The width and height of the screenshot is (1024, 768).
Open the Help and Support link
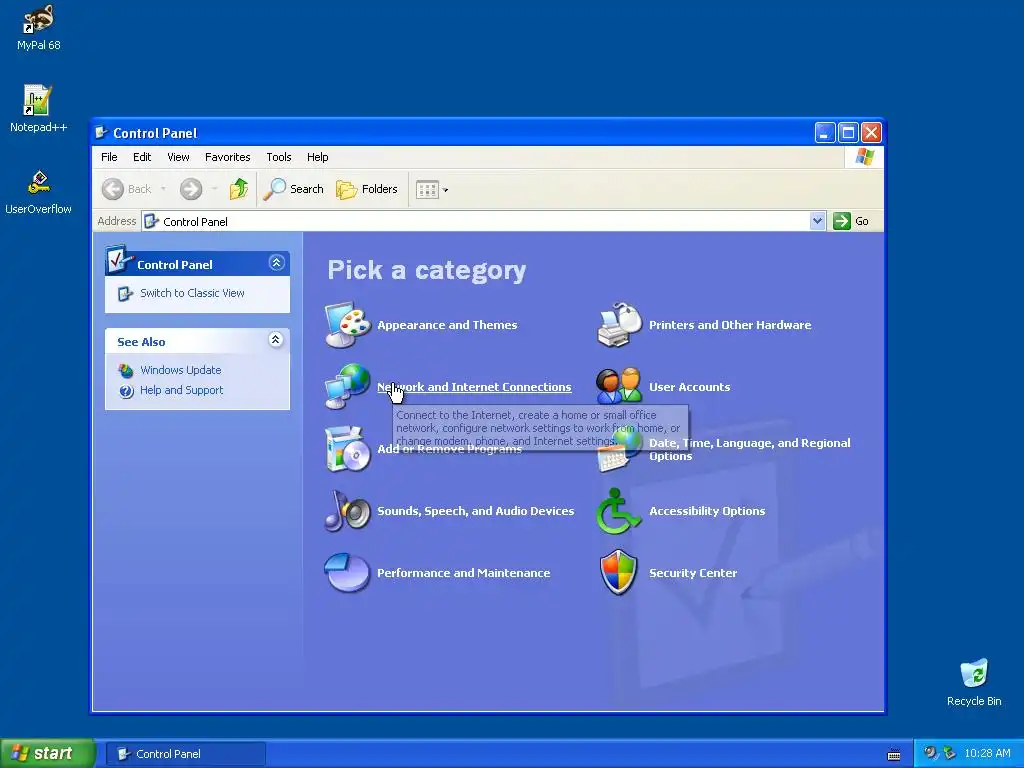[182, 391]
